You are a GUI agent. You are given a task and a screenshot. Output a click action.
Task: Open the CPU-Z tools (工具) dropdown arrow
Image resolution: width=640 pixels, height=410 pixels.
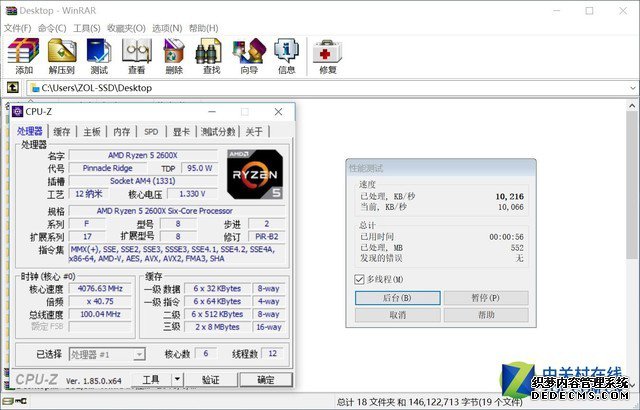pyautogui.click(x=177, y=379)
